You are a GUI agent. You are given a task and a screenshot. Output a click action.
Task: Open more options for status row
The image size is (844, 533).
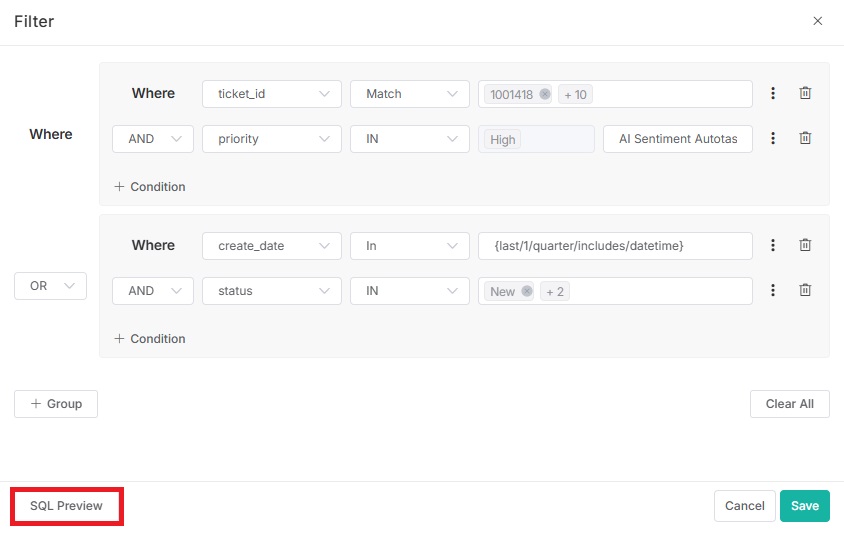pos(773,291)
